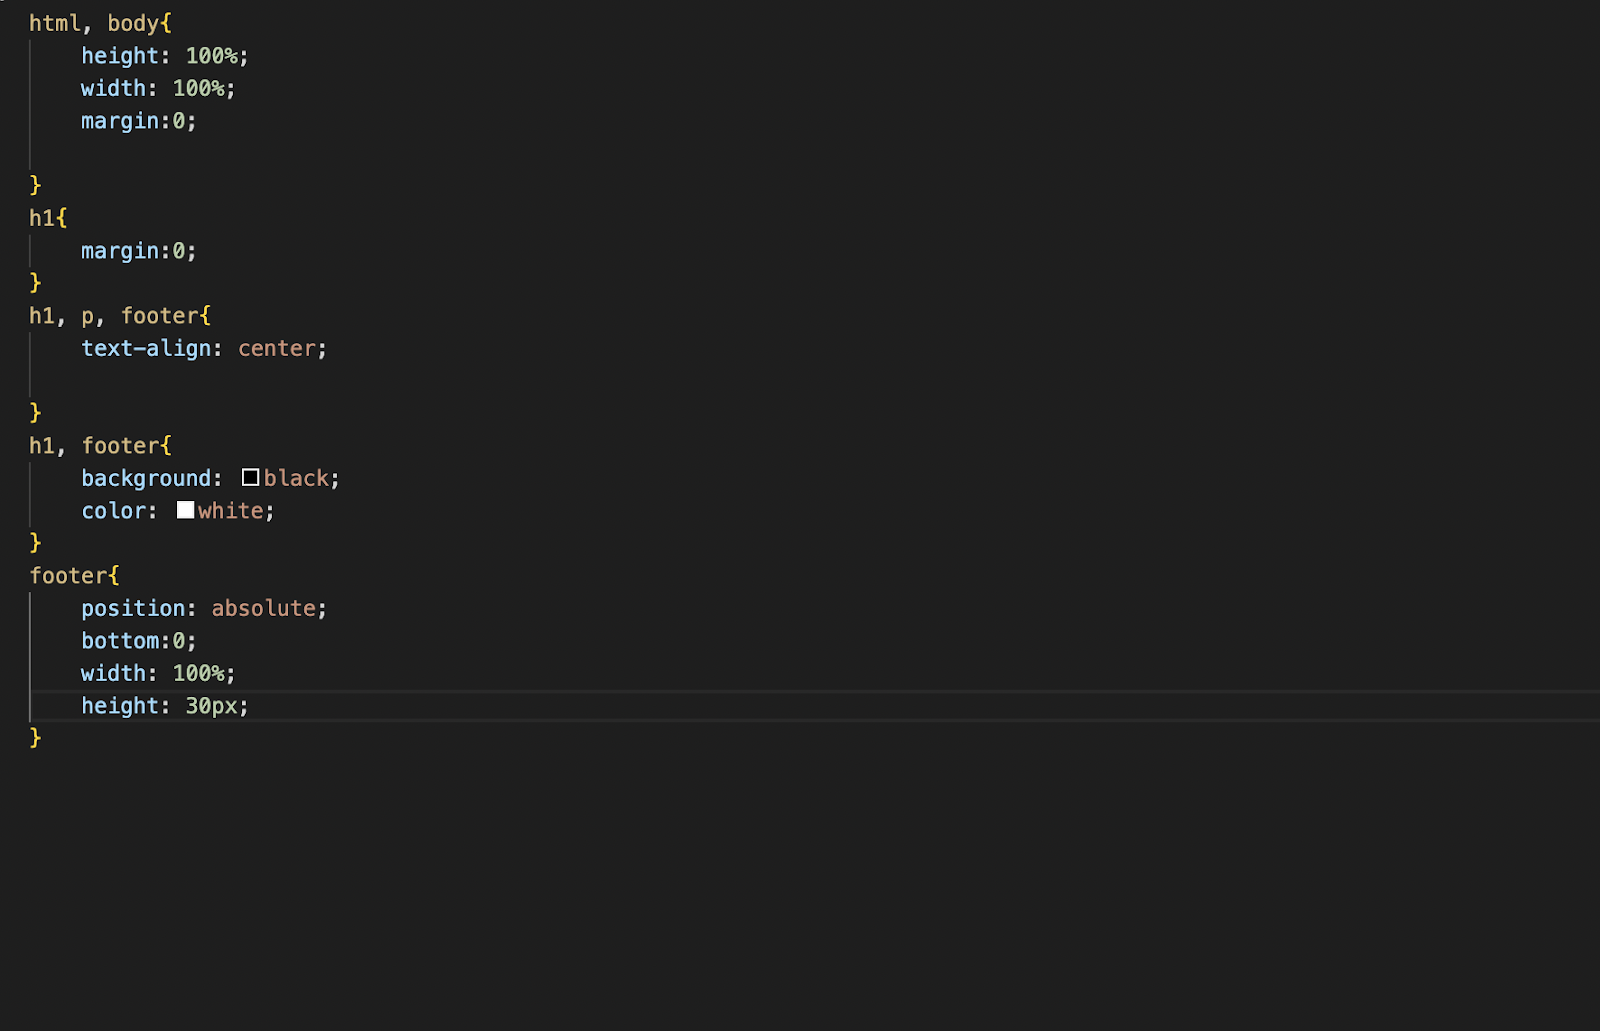Image resolution: width=1600 pixels, height=1031 pixels.
Task: Click the standalone "footer" selector
Action: click(x=68, y=576)
